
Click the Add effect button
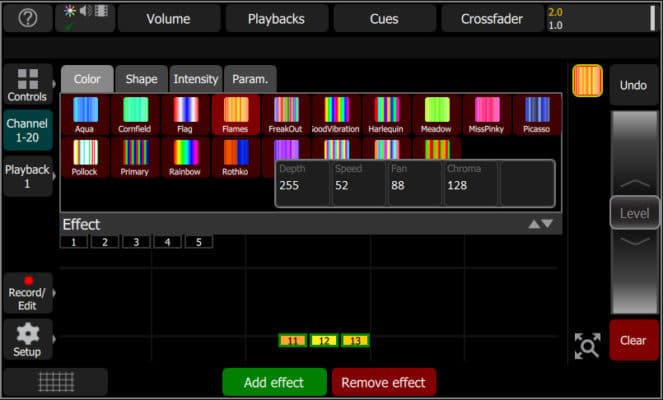tap(275, 382)
